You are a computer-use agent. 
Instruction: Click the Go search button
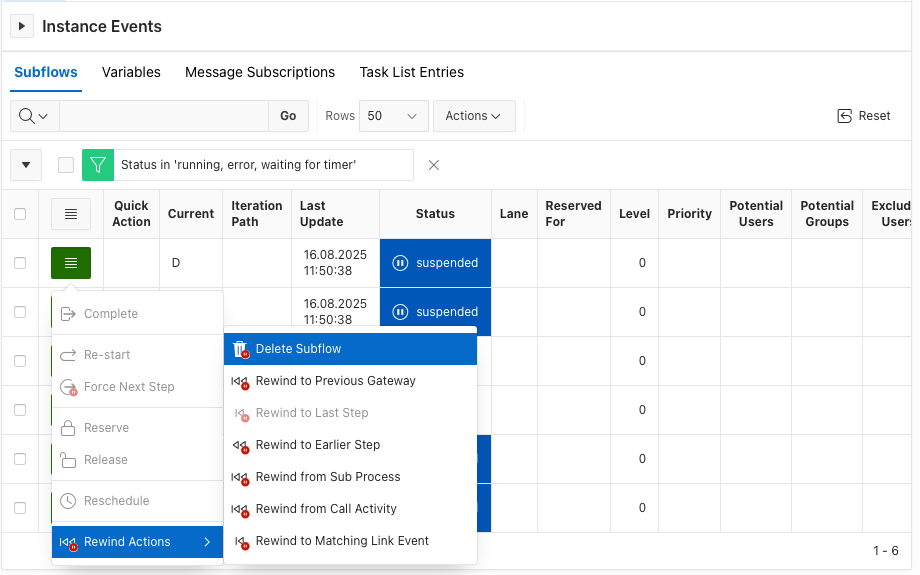point(288,116)
